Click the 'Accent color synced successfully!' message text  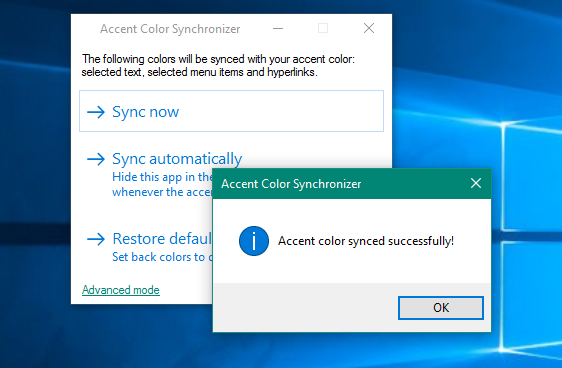pos(366,241)
